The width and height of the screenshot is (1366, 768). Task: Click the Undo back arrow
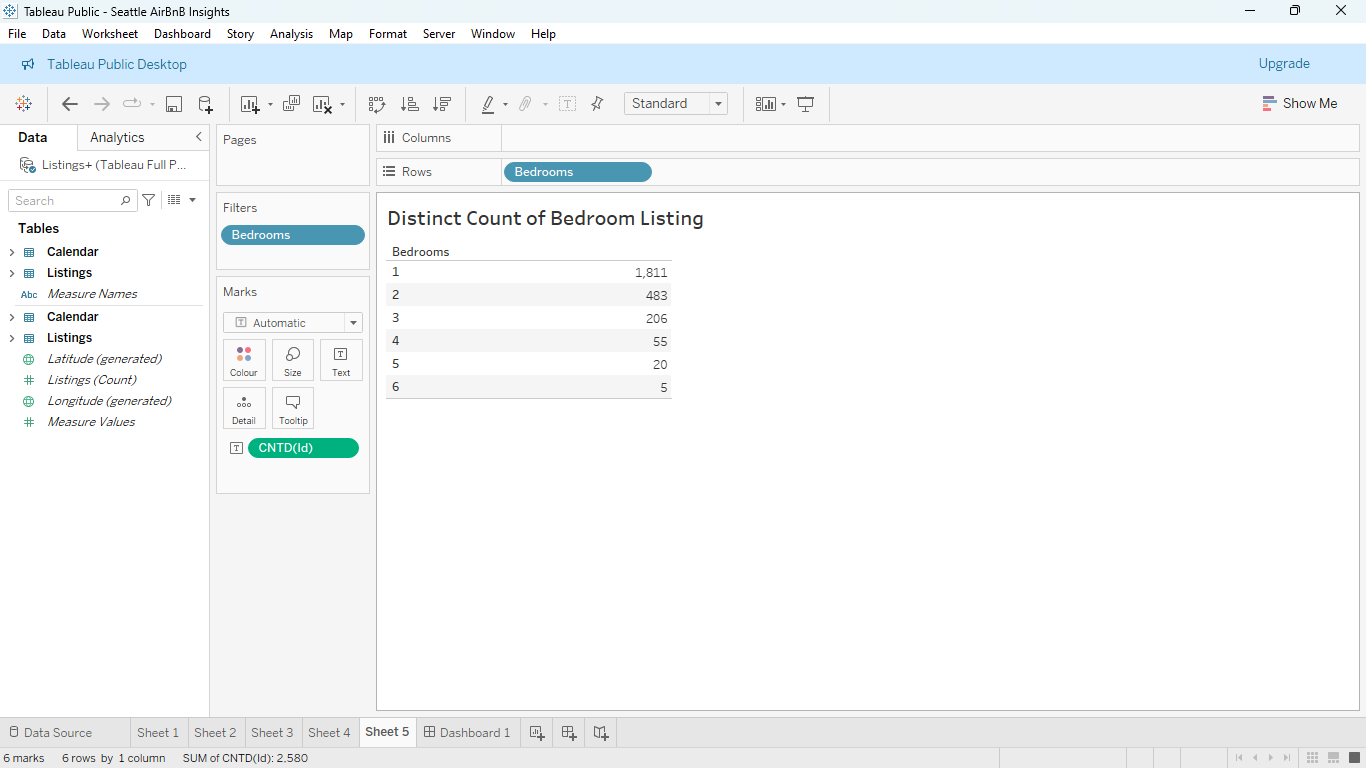tap(70, 104)
